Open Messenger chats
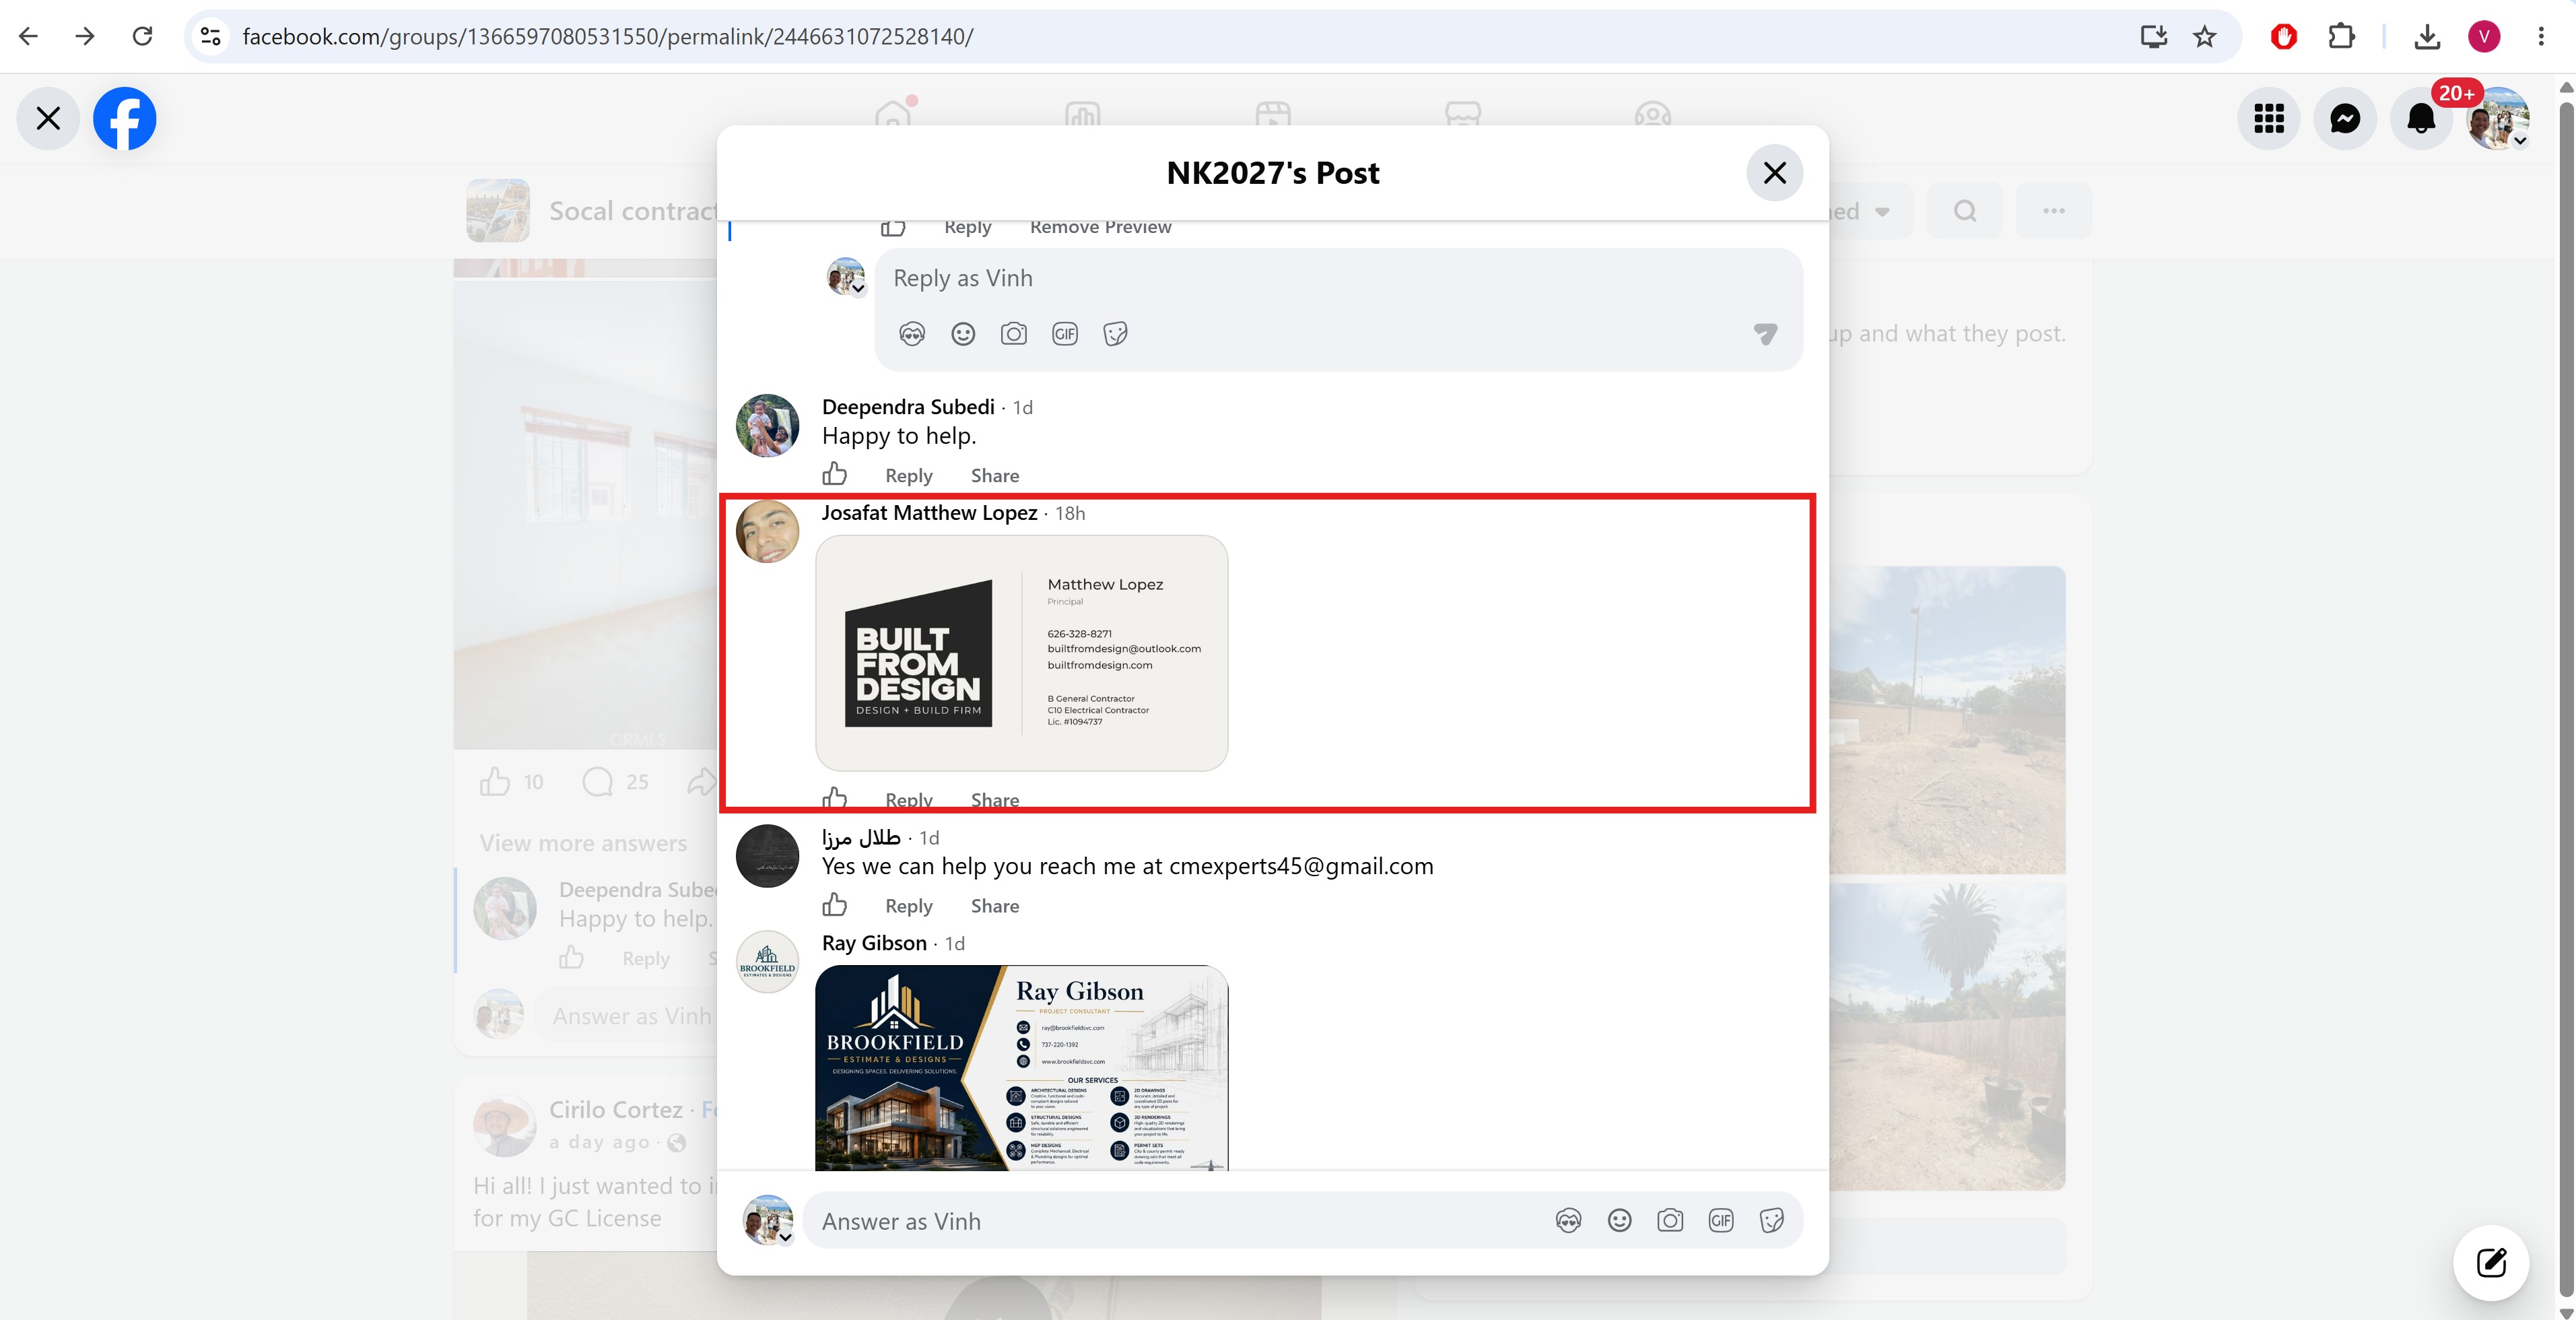 [x=2345, y=118]
